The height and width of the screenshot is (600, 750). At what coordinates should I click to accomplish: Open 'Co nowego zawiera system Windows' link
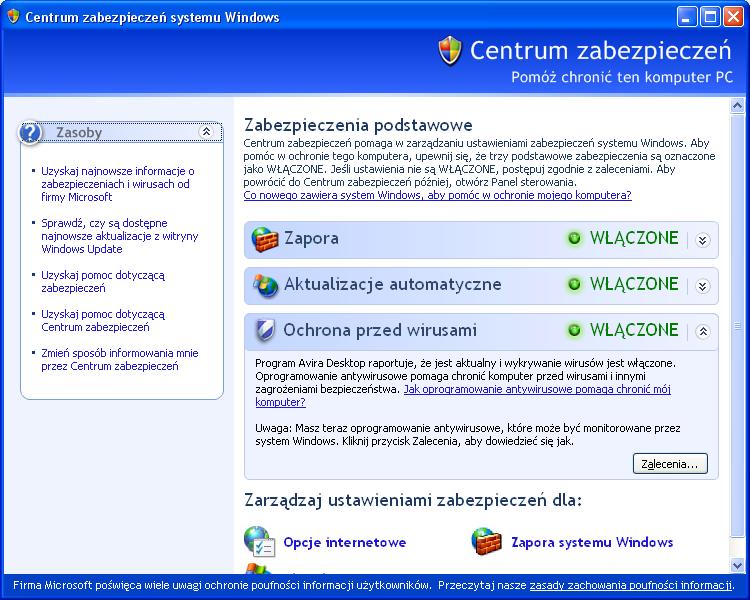437,195
